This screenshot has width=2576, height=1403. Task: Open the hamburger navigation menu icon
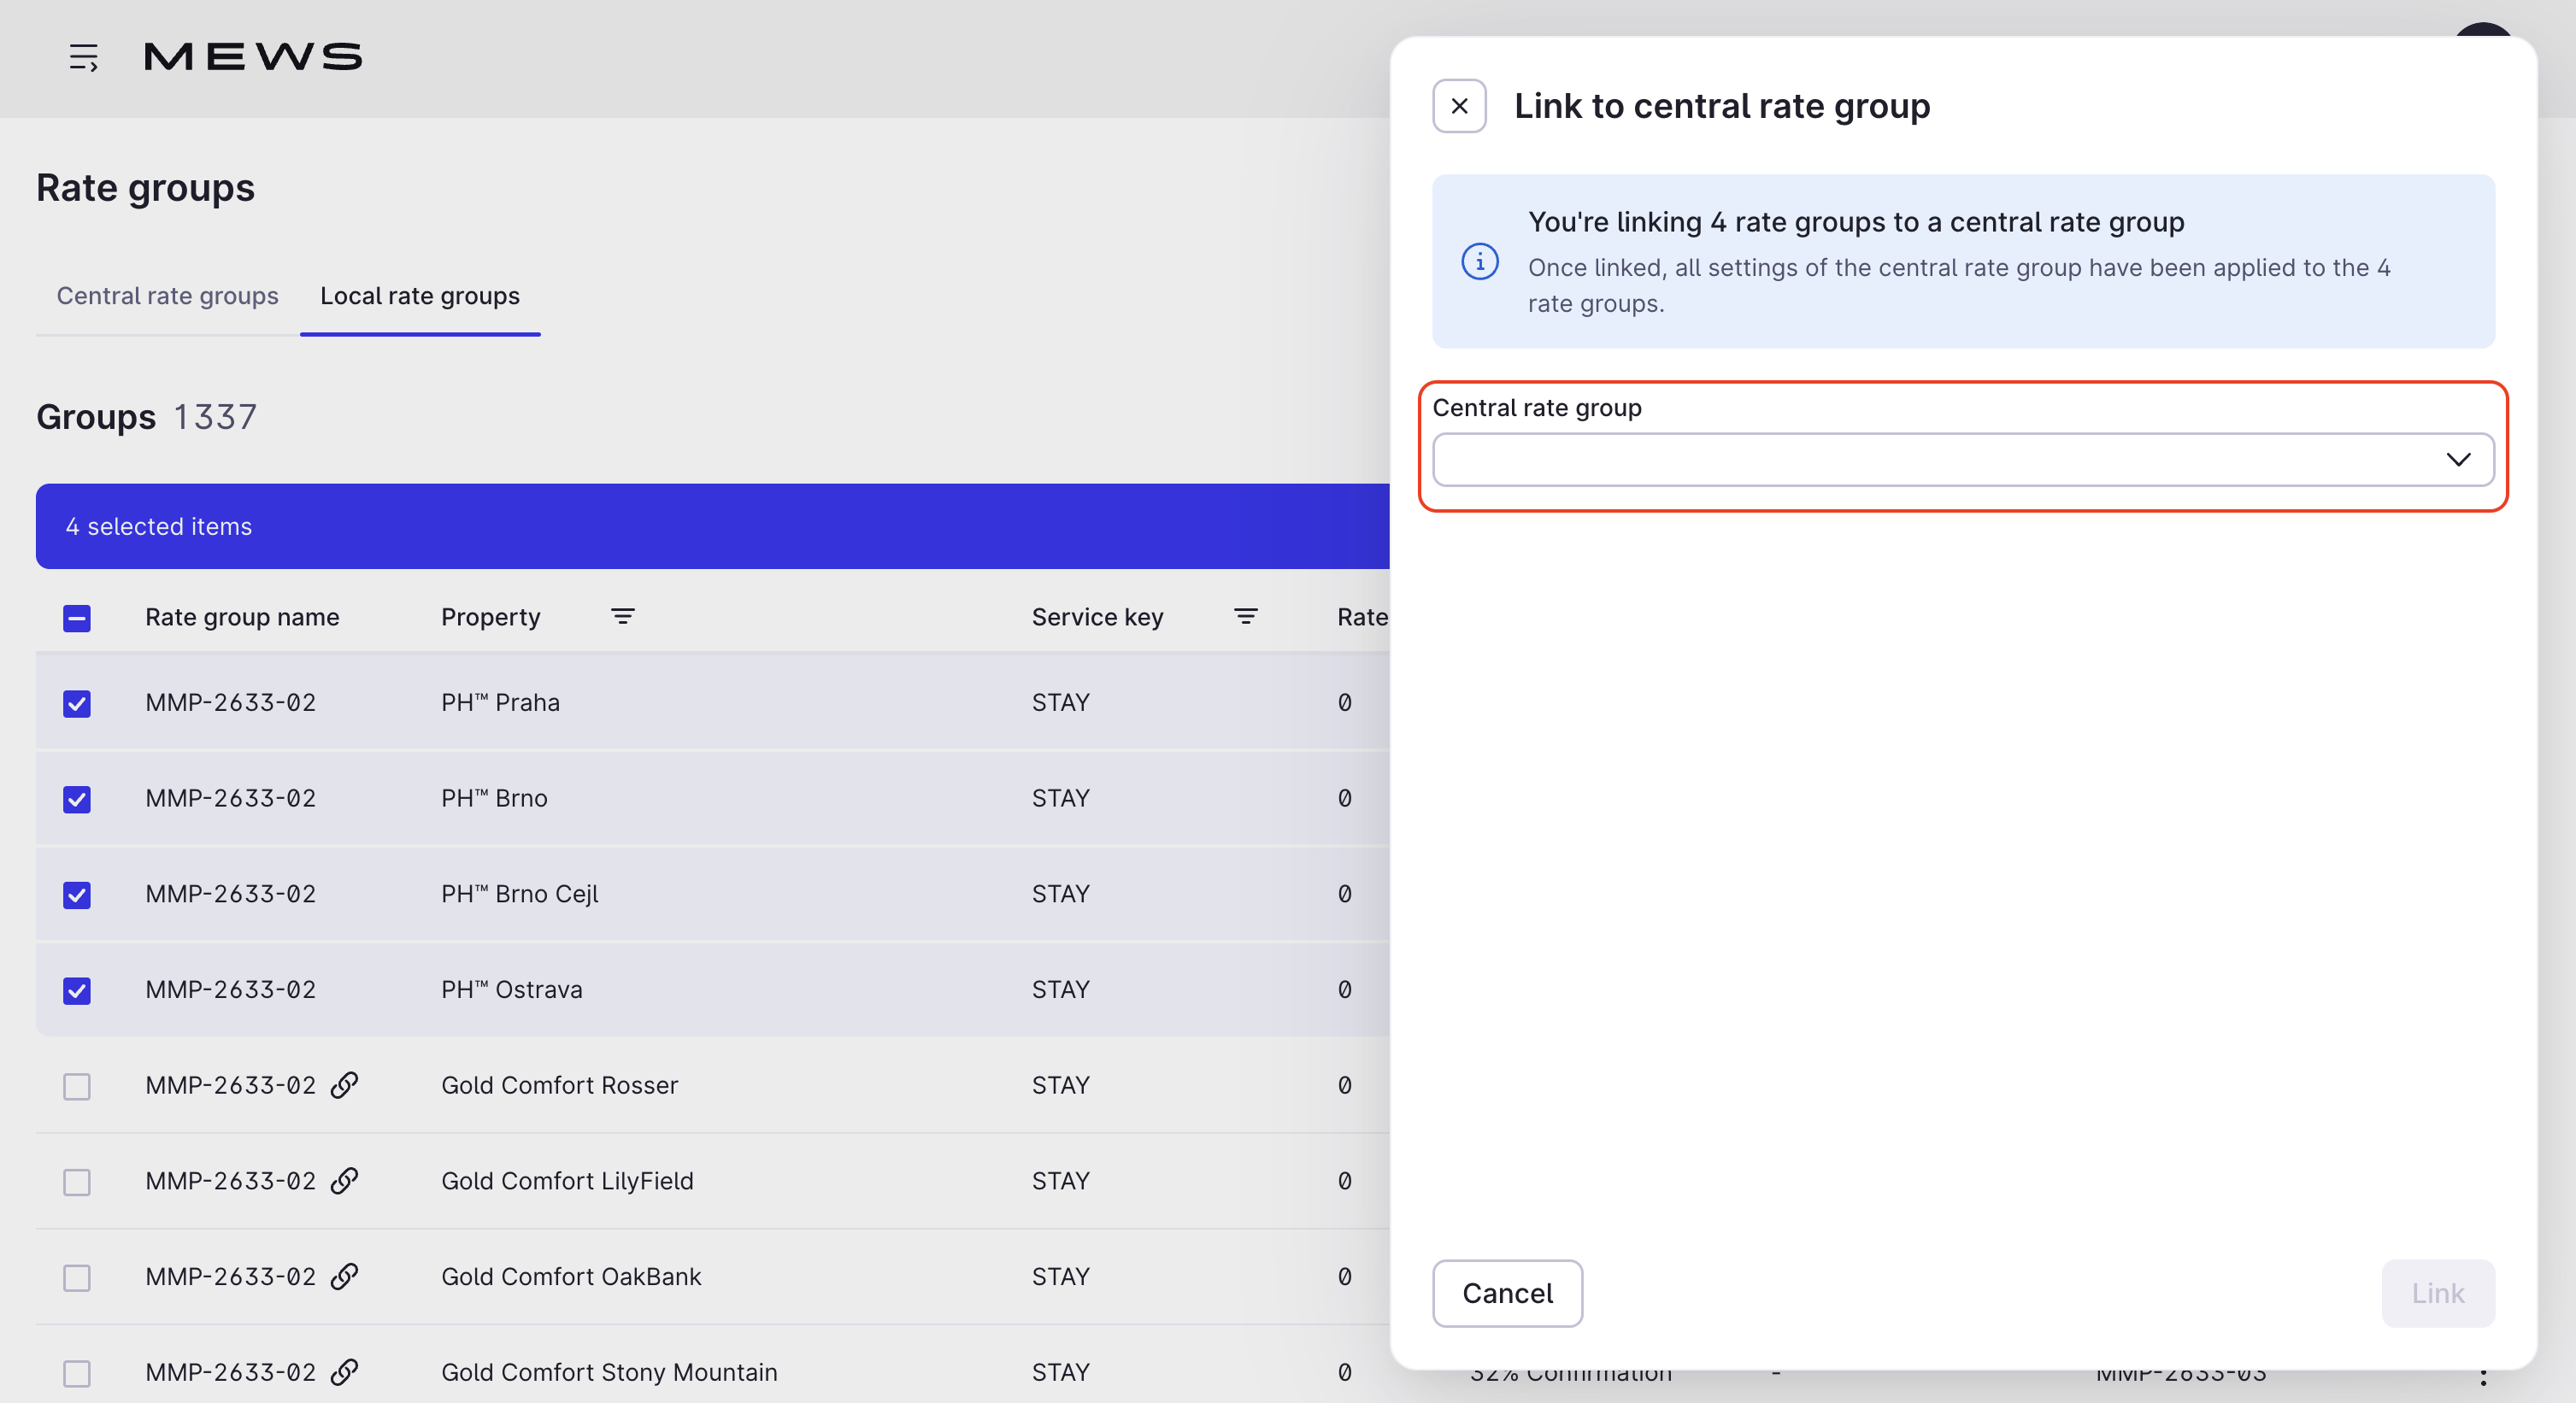pyautogui.click(x=83, y=57)
